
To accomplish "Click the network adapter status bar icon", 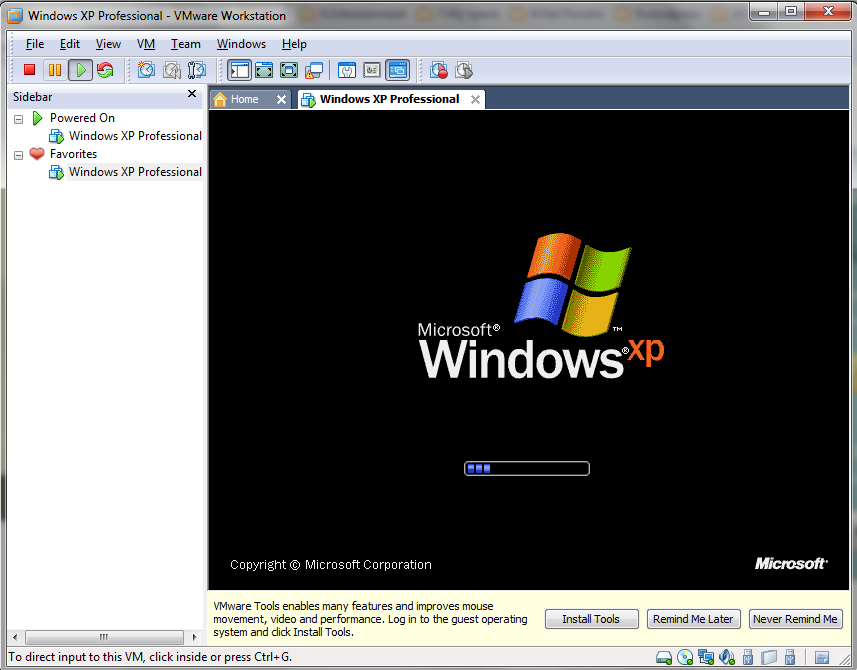I will 706,657.
